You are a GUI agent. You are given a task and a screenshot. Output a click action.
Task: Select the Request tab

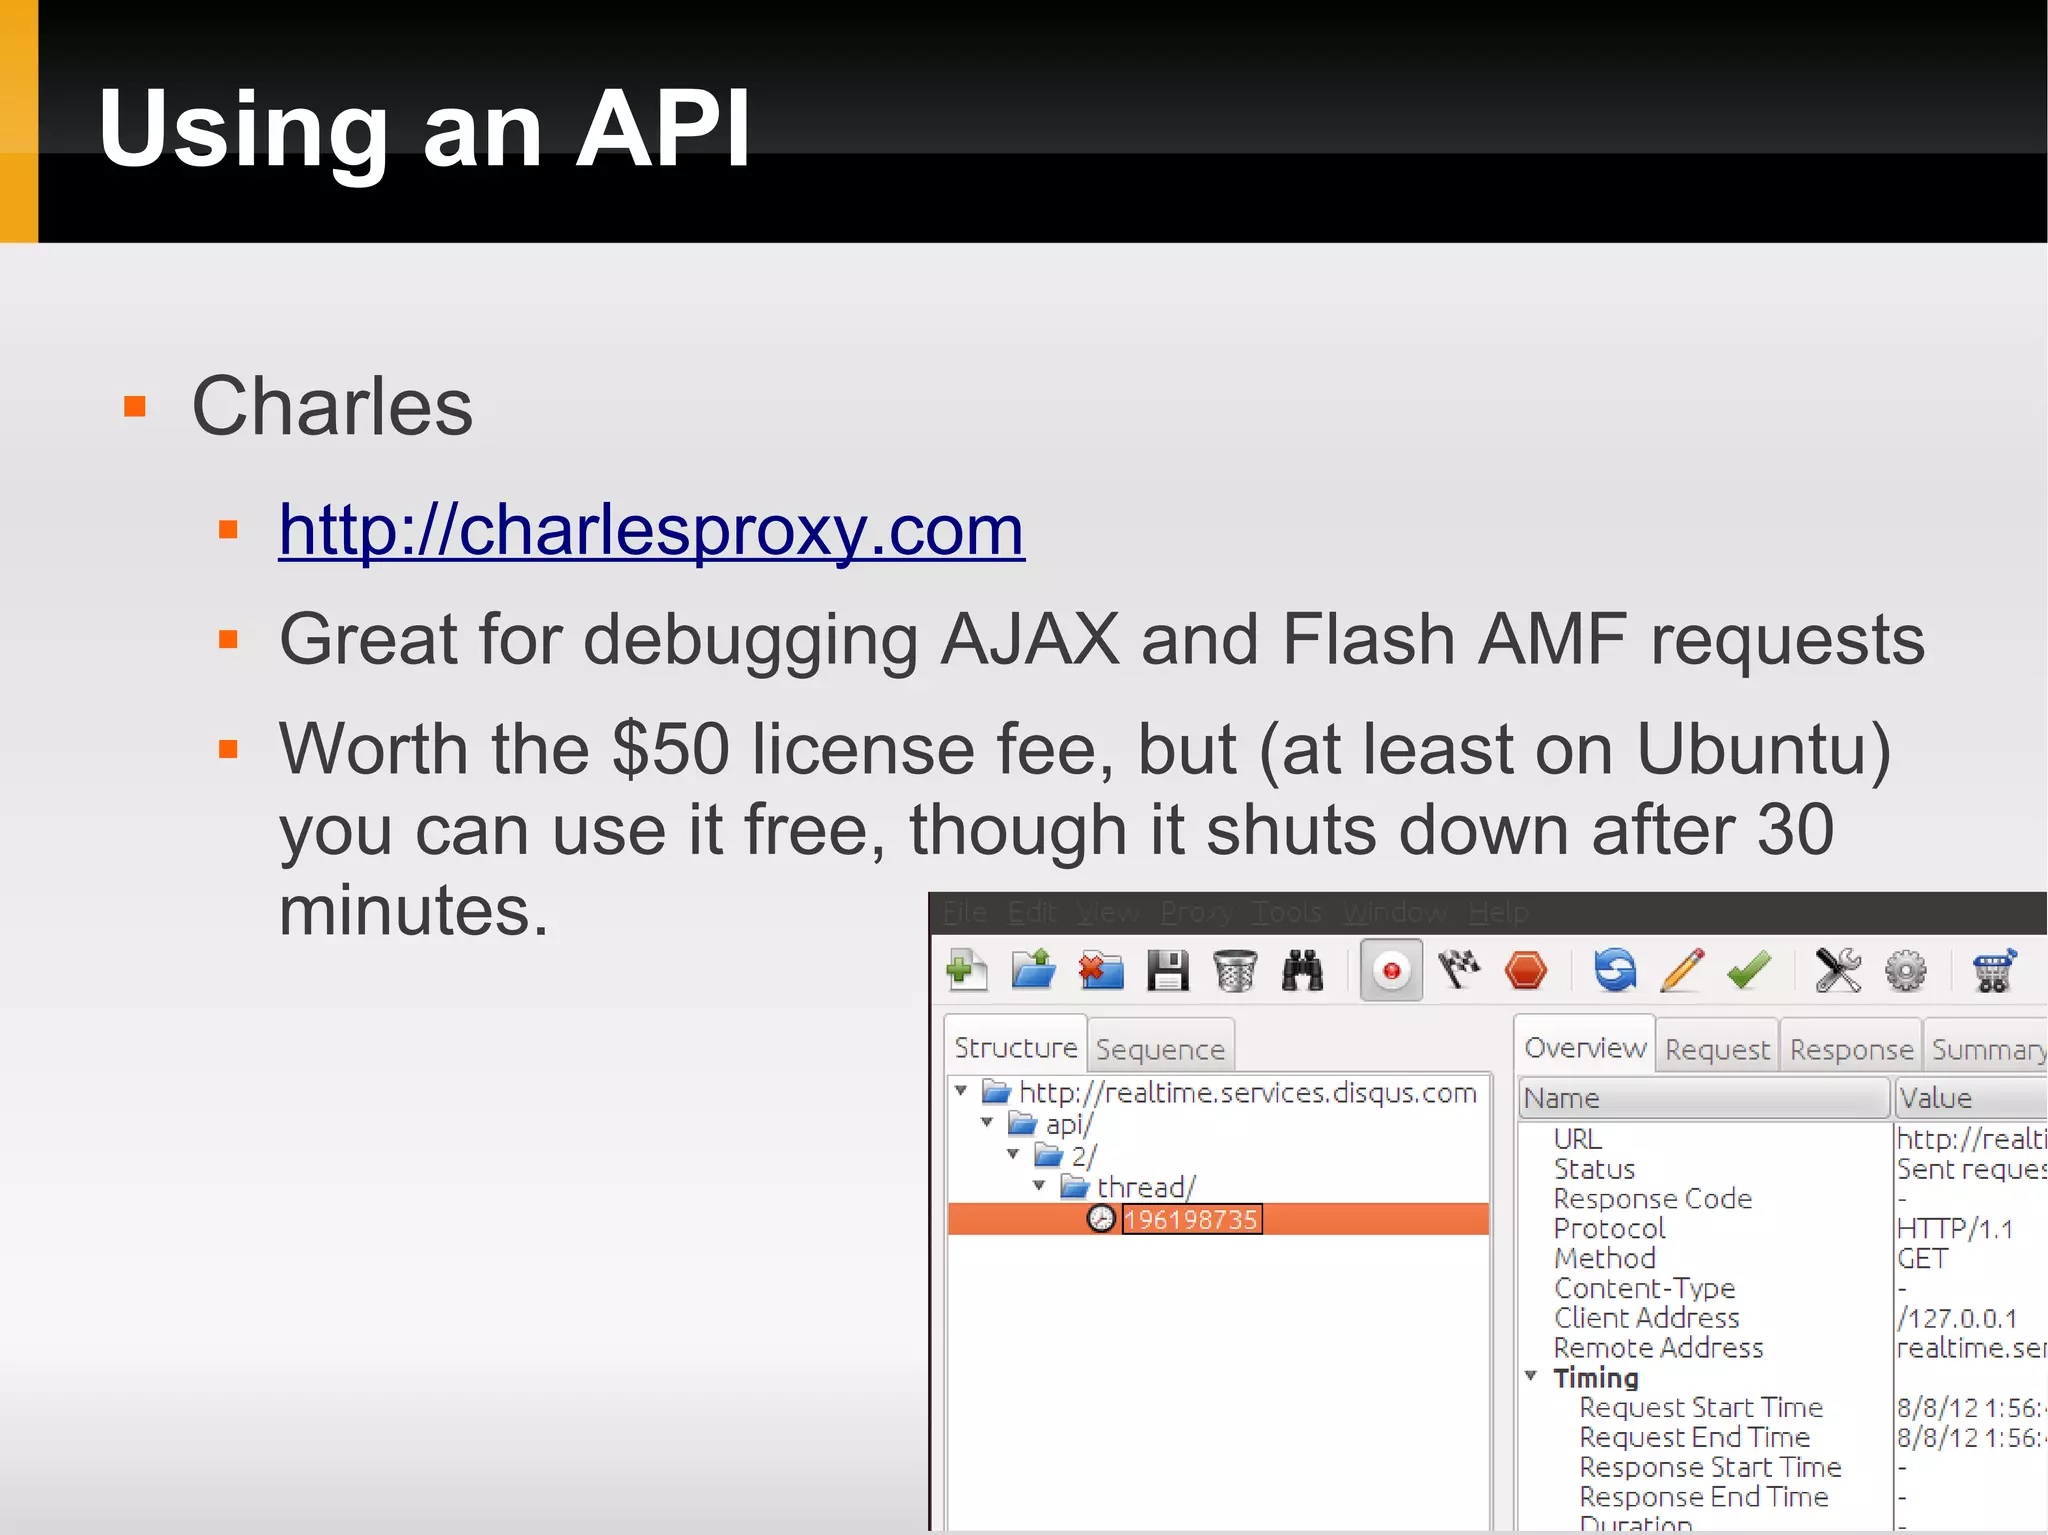coord(1717,1048)
